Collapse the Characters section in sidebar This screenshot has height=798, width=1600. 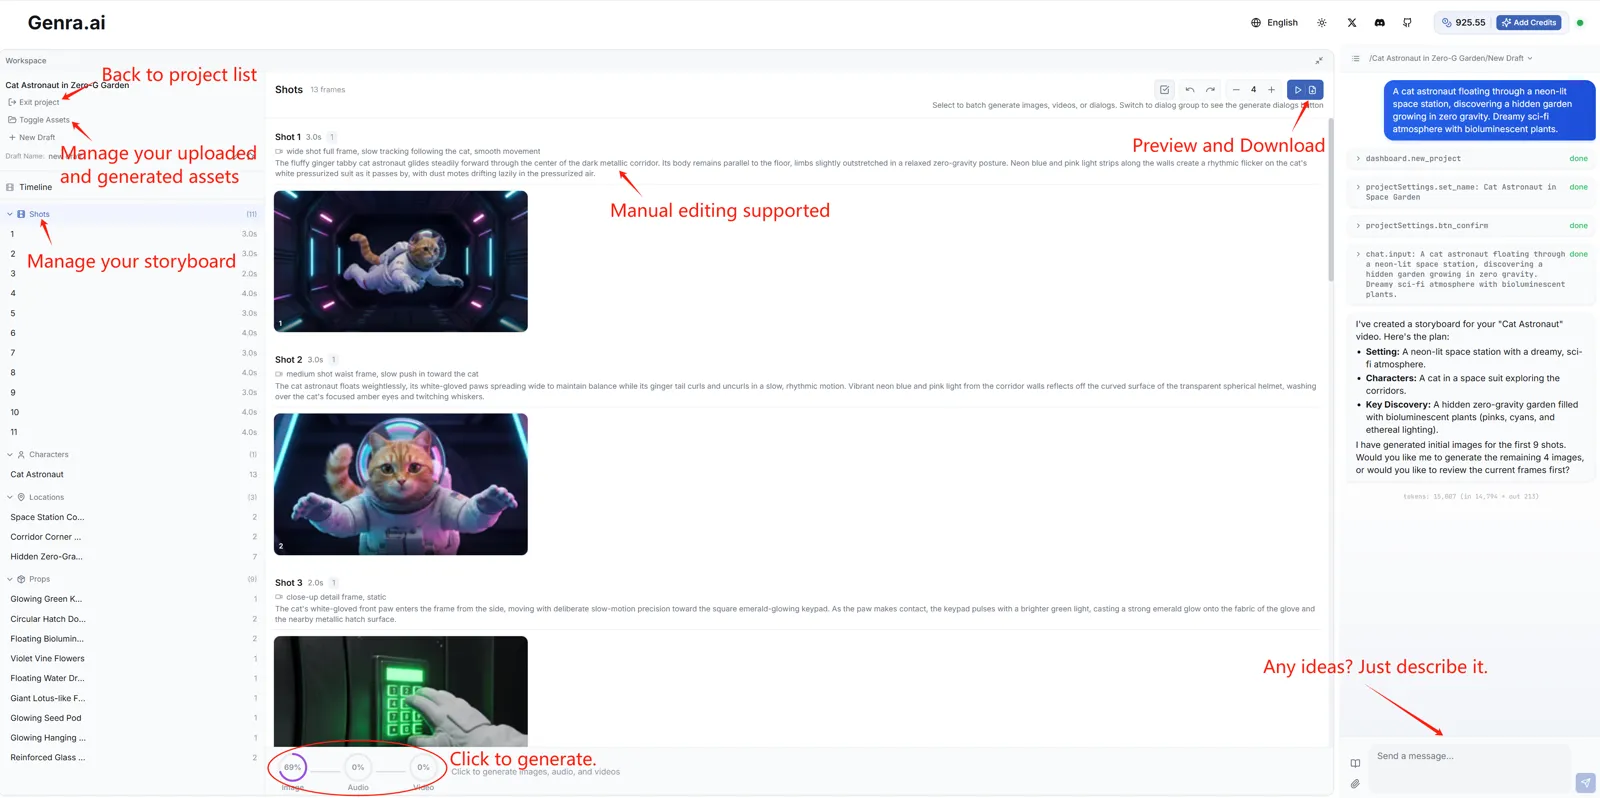click(10, 455)
